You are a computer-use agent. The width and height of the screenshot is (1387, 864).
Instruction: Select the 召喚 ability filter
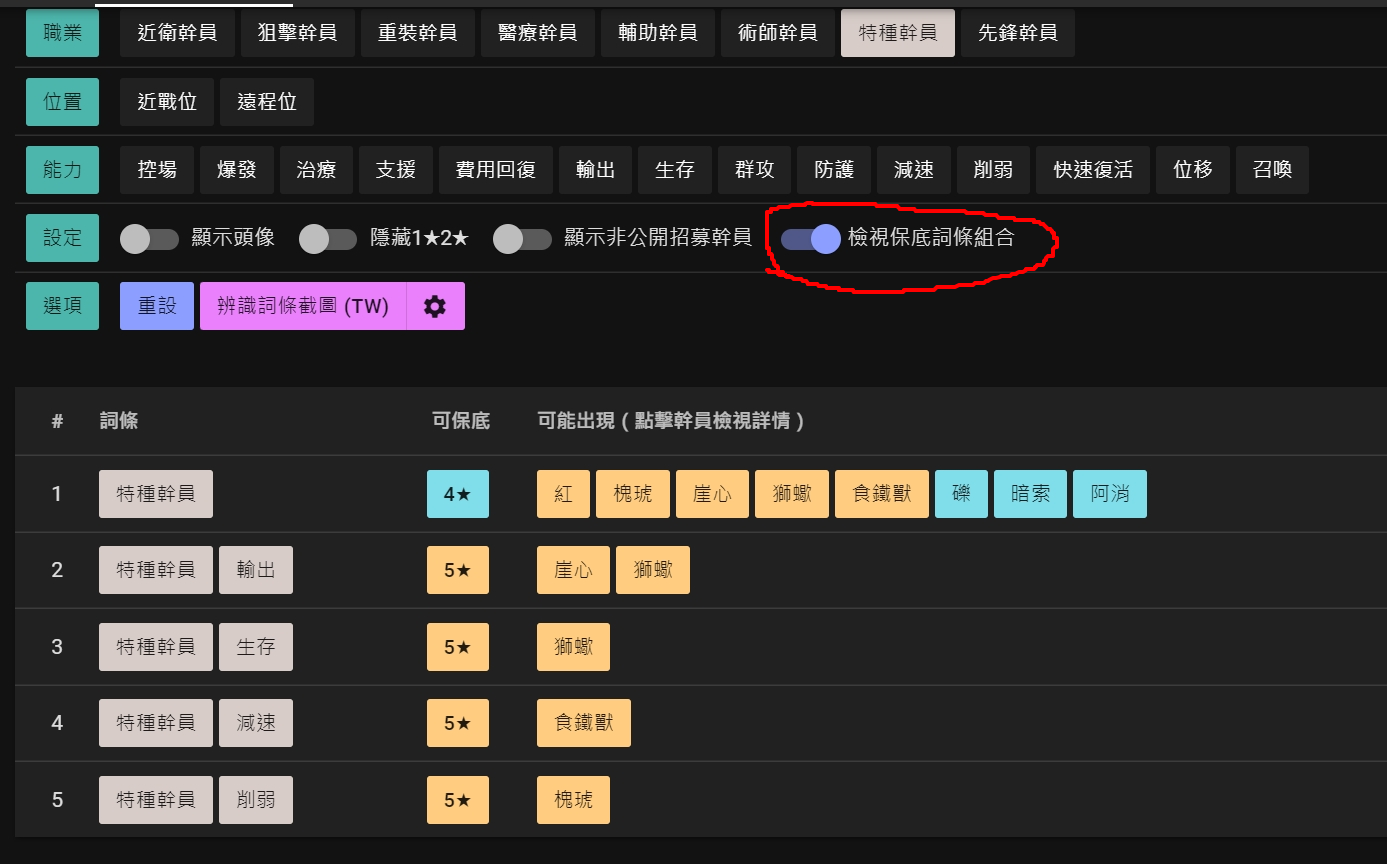click(1272, 170)
